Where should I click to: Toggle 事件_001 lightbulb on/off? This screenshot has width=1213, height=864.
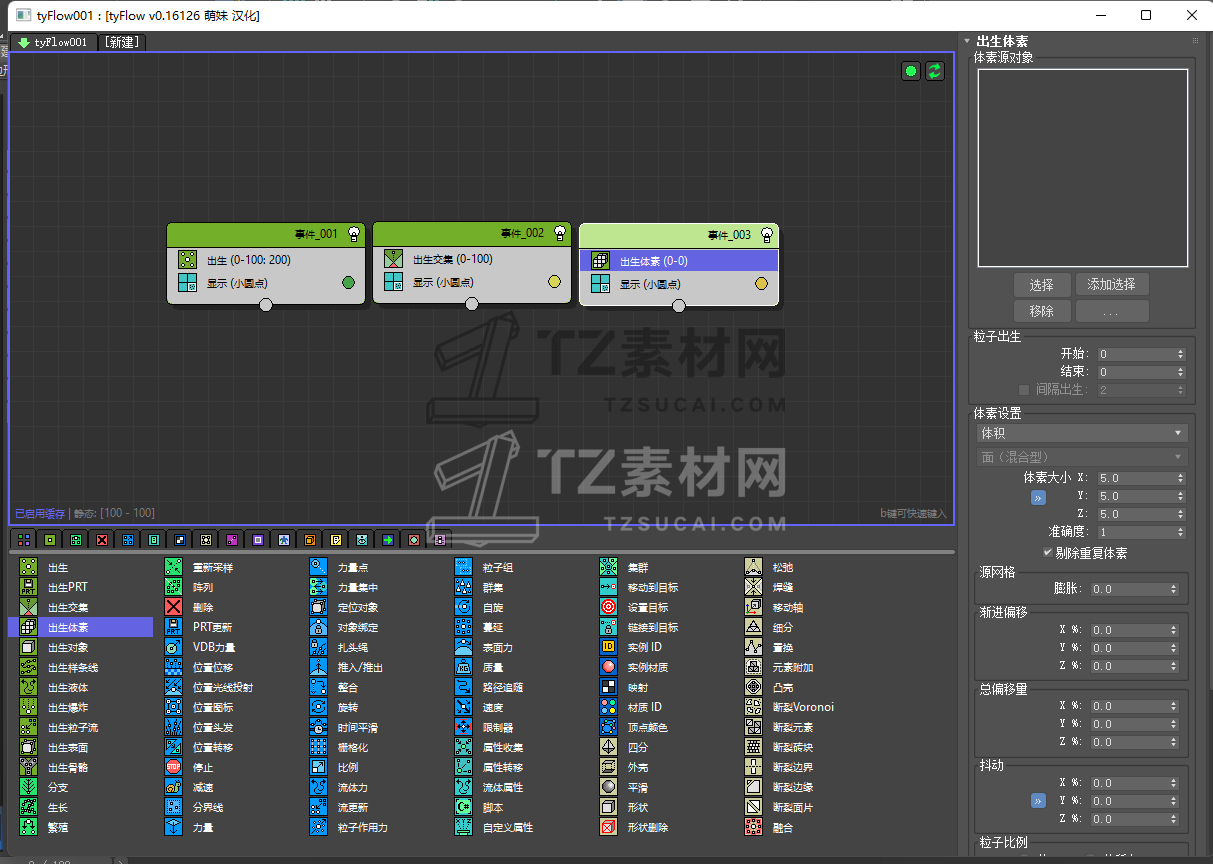click(x=354, y=234)
